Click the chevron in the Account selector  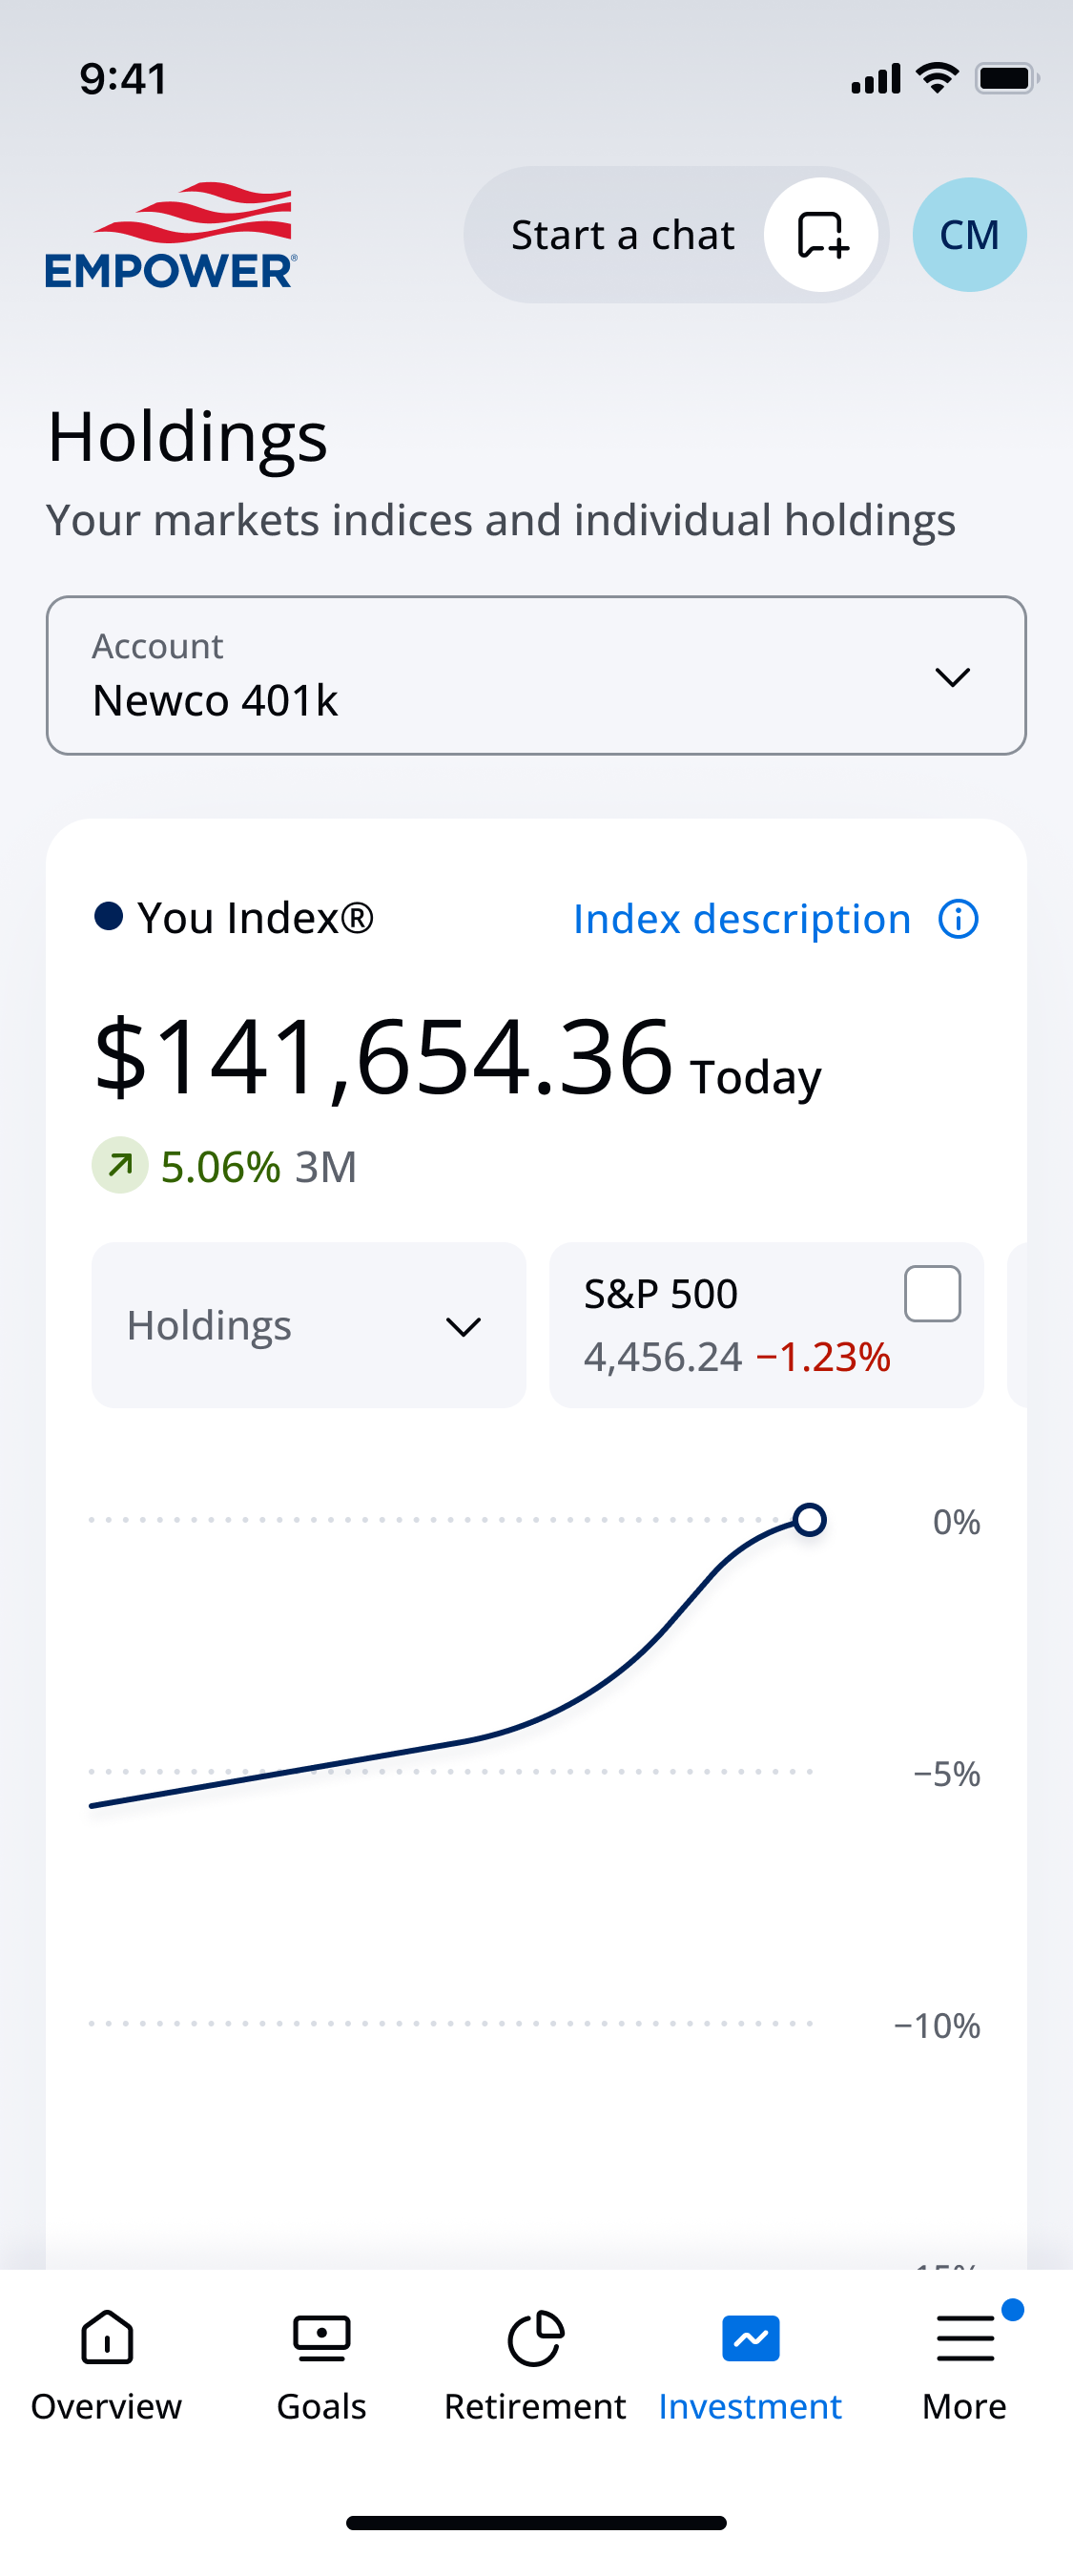coord(952,677)
